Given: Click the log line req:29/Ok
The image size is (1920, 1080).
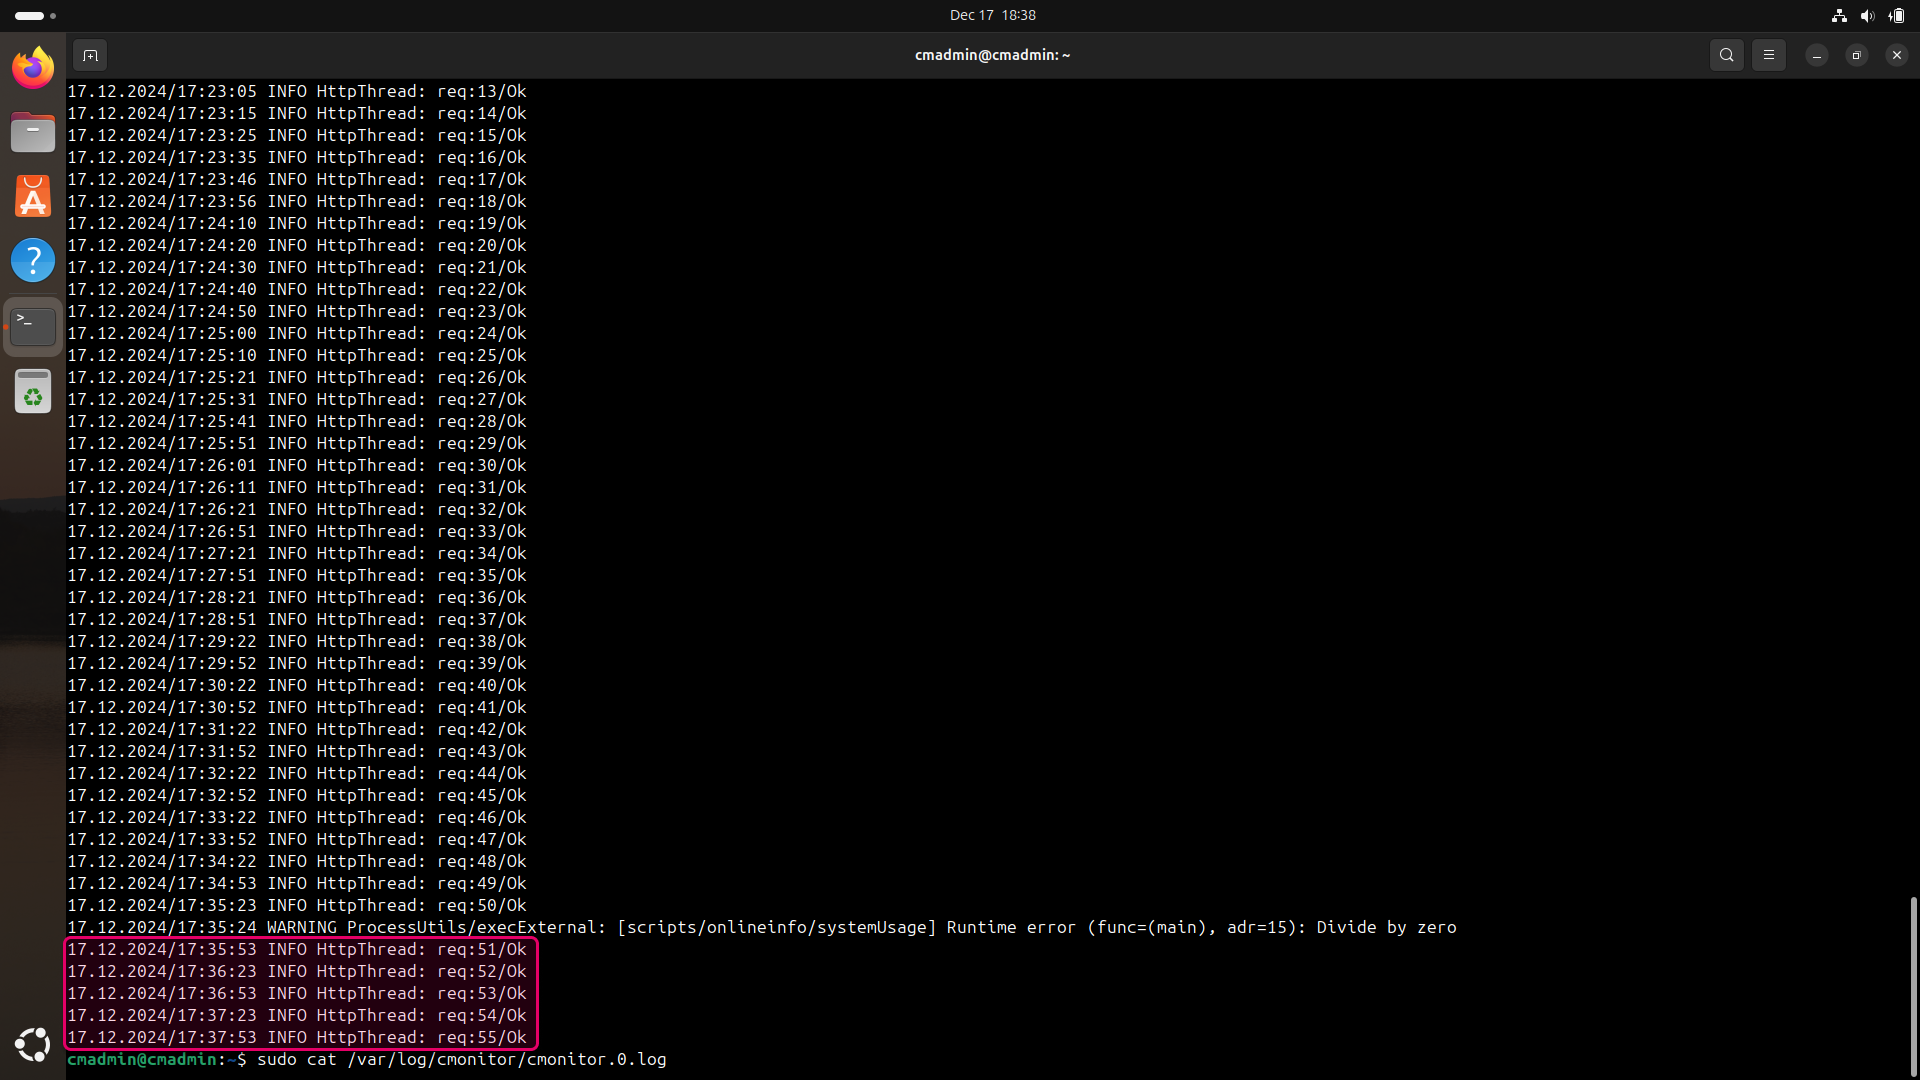Looking at the screenshot, I should pos(297,443).
